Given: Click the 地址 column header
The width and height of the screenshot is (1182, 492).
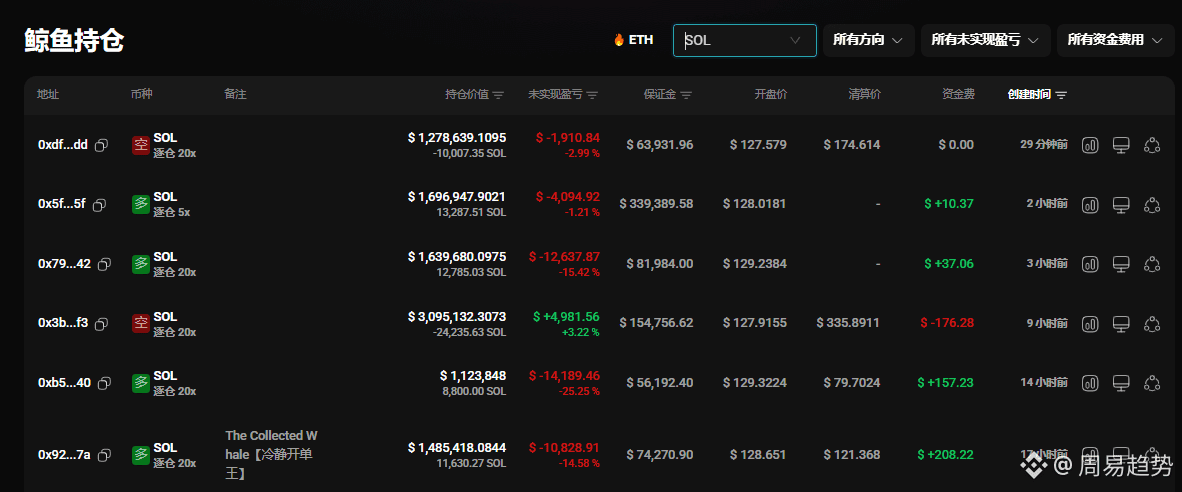Looking at the screenshot, I should 48,94.
